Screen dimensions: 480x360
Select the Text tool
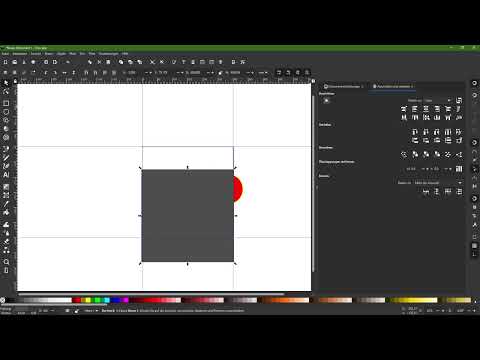(6, 174)
